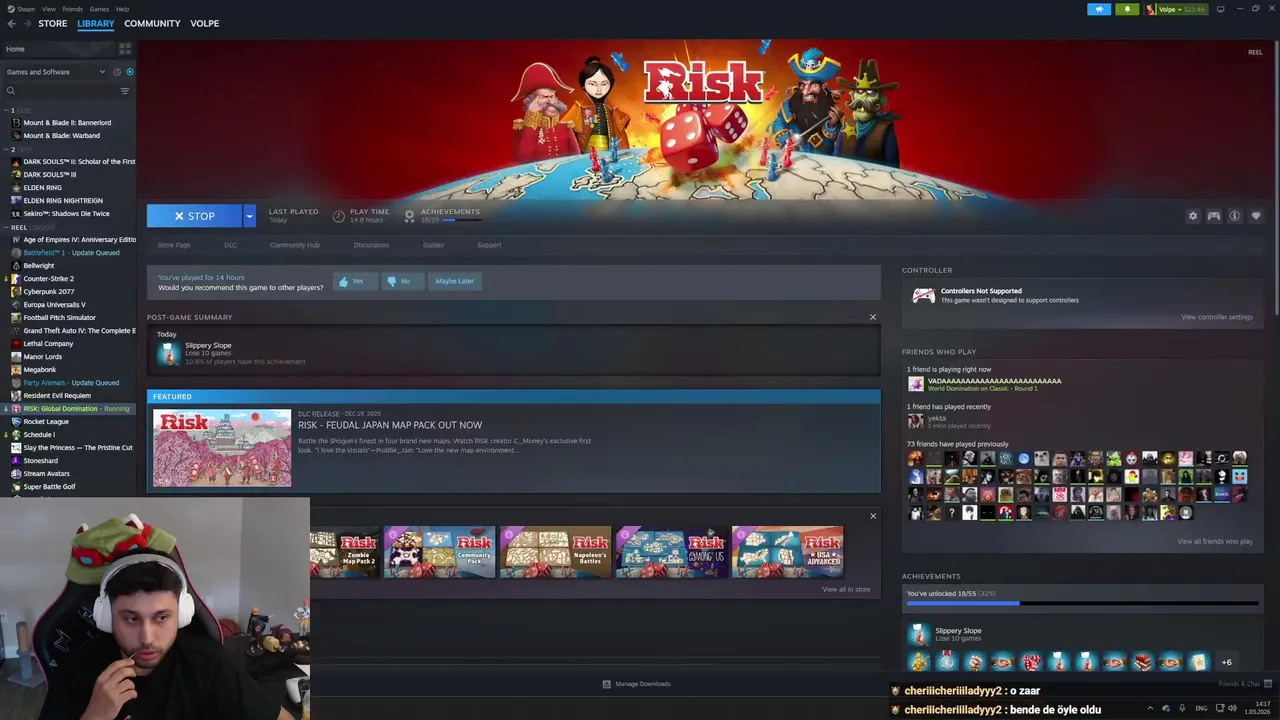Go back with the navigation back arrow
This screenshot has width=1280, height=720.
pyautogui.click(x=11, y=23)
